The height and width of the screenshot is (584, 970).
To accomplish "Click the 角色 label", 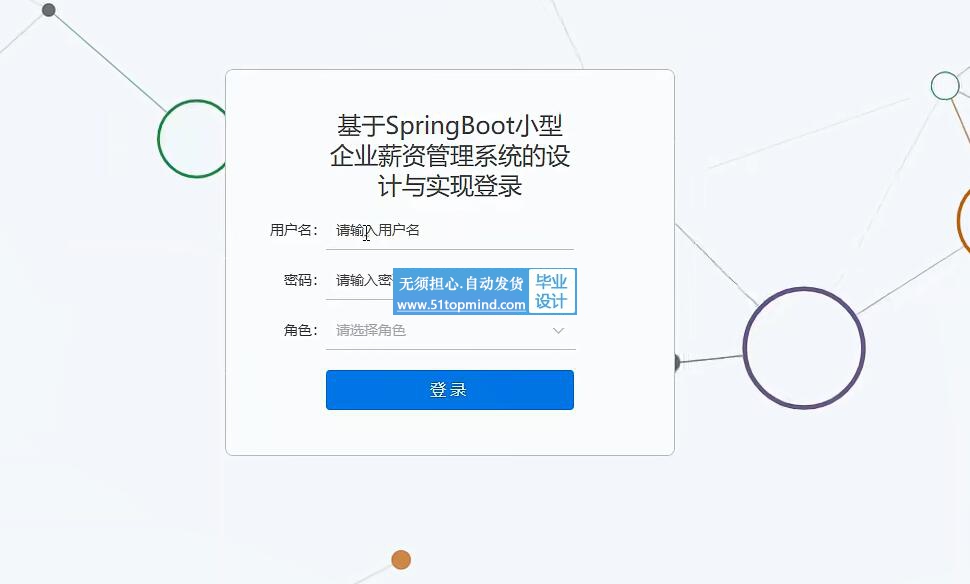I will coord(301,330).
